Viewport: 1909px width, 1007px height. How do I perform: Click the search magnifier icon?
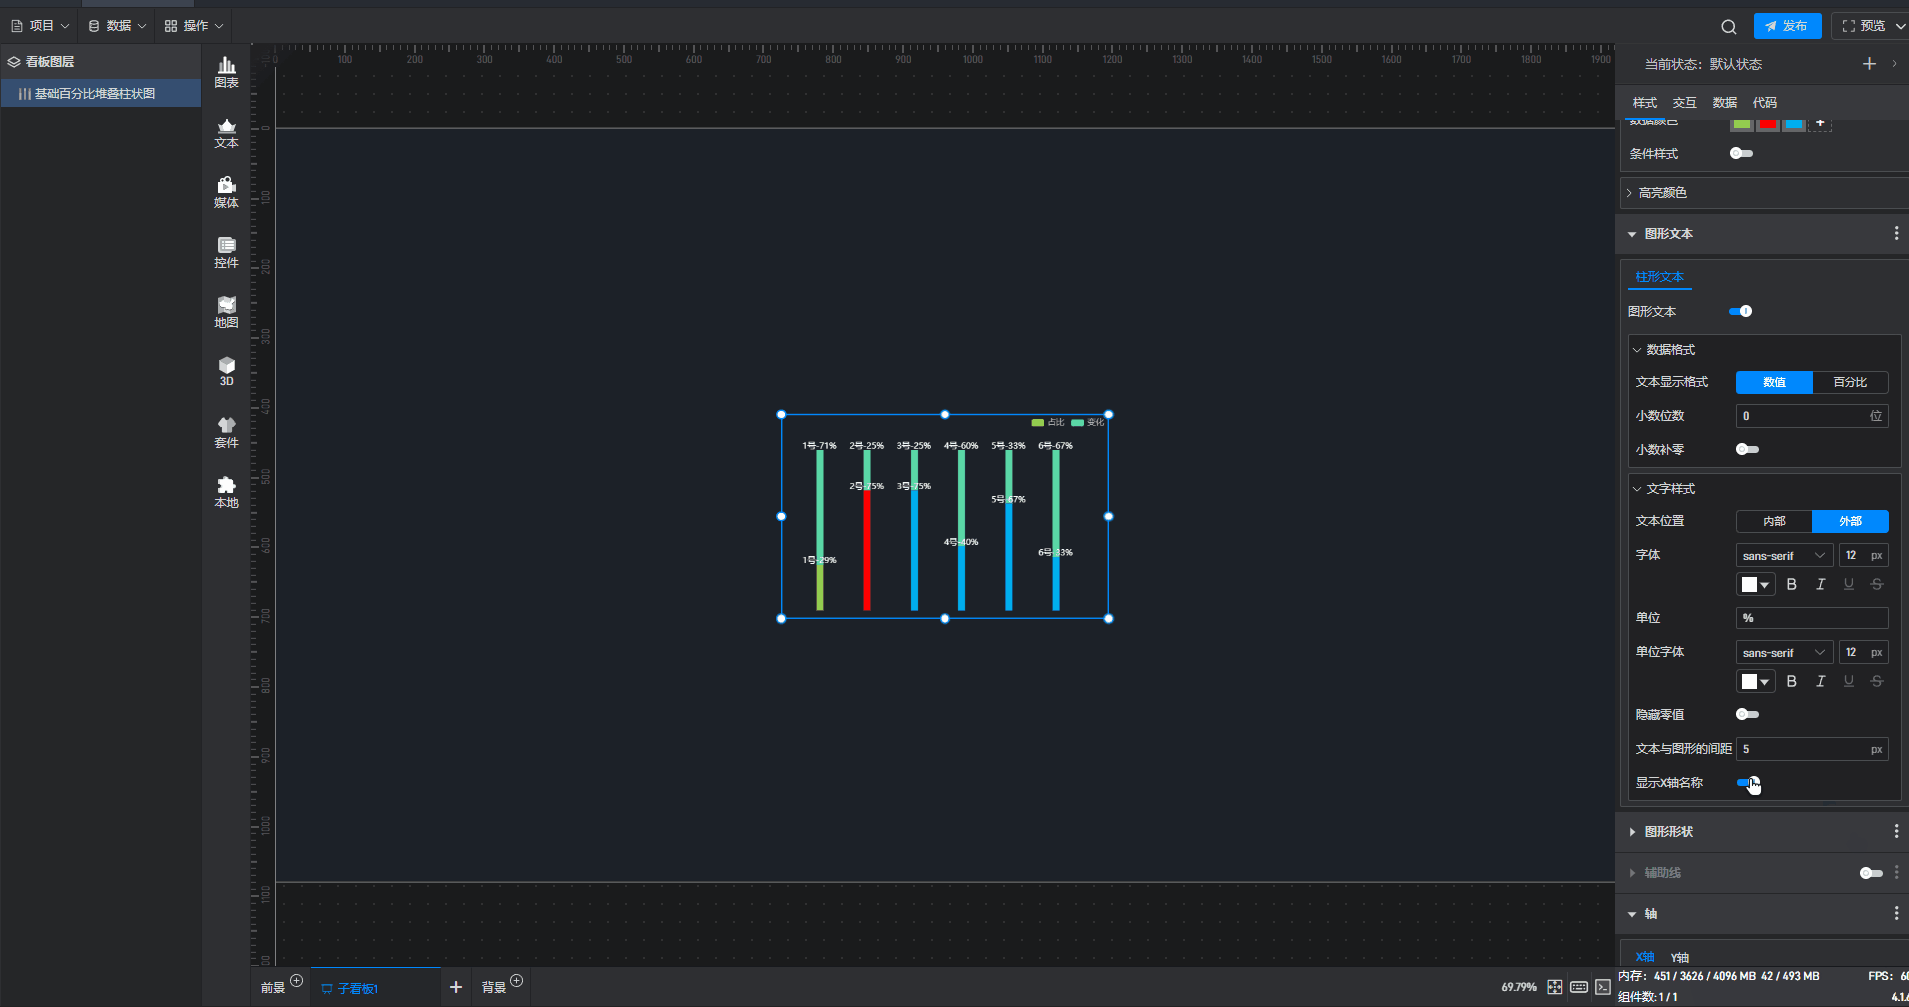pyautogui.click(x=1728, y=27)
